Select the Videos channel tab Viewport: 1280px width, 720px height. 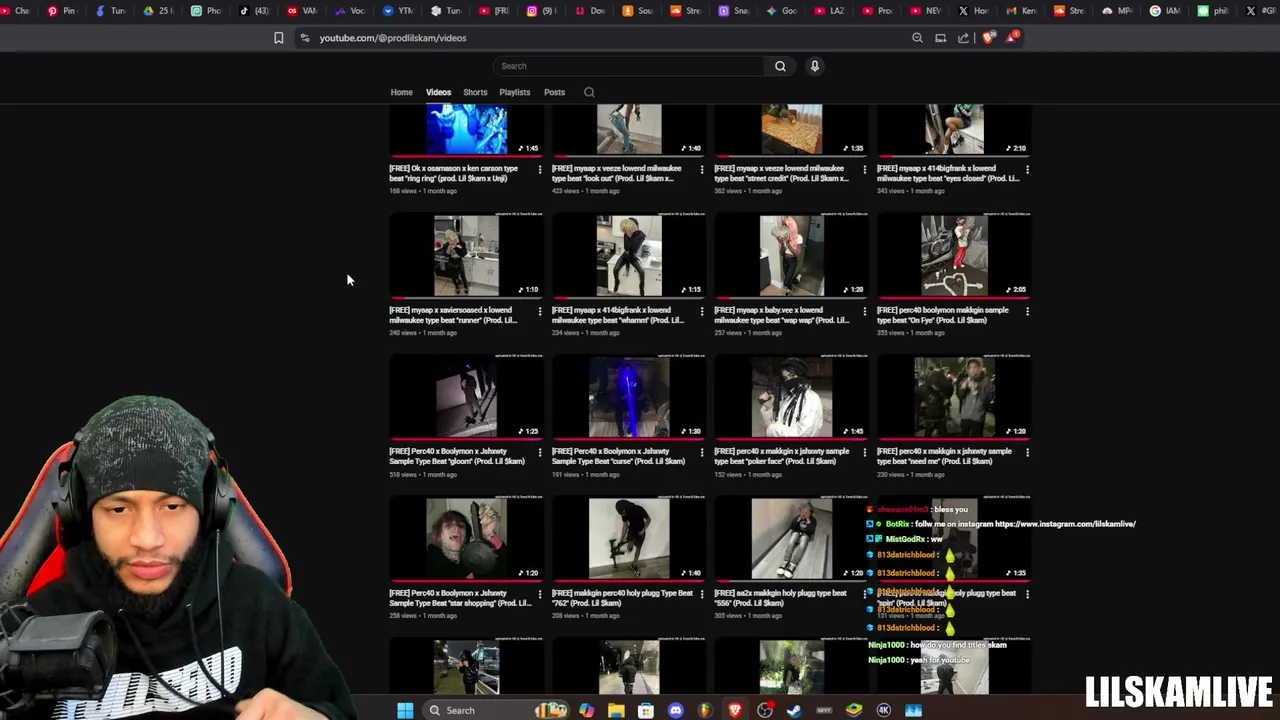tap(438, 92)
